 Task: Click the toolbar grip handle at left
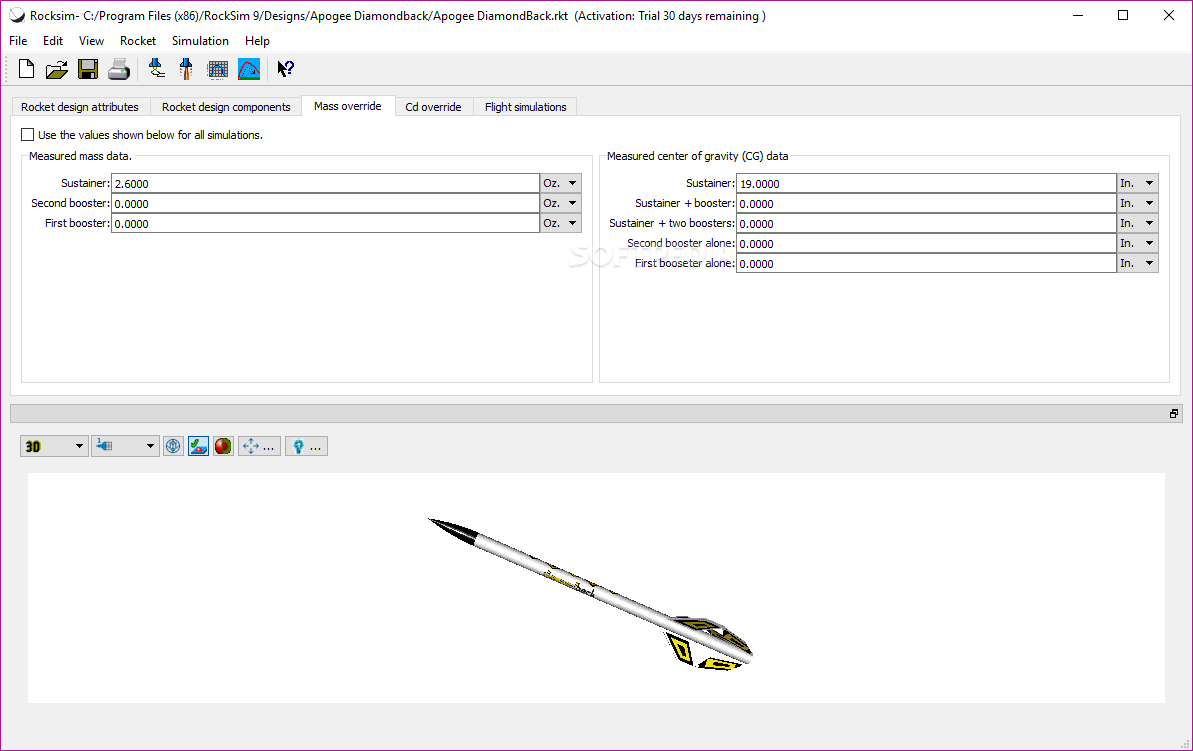pos(8,69)
